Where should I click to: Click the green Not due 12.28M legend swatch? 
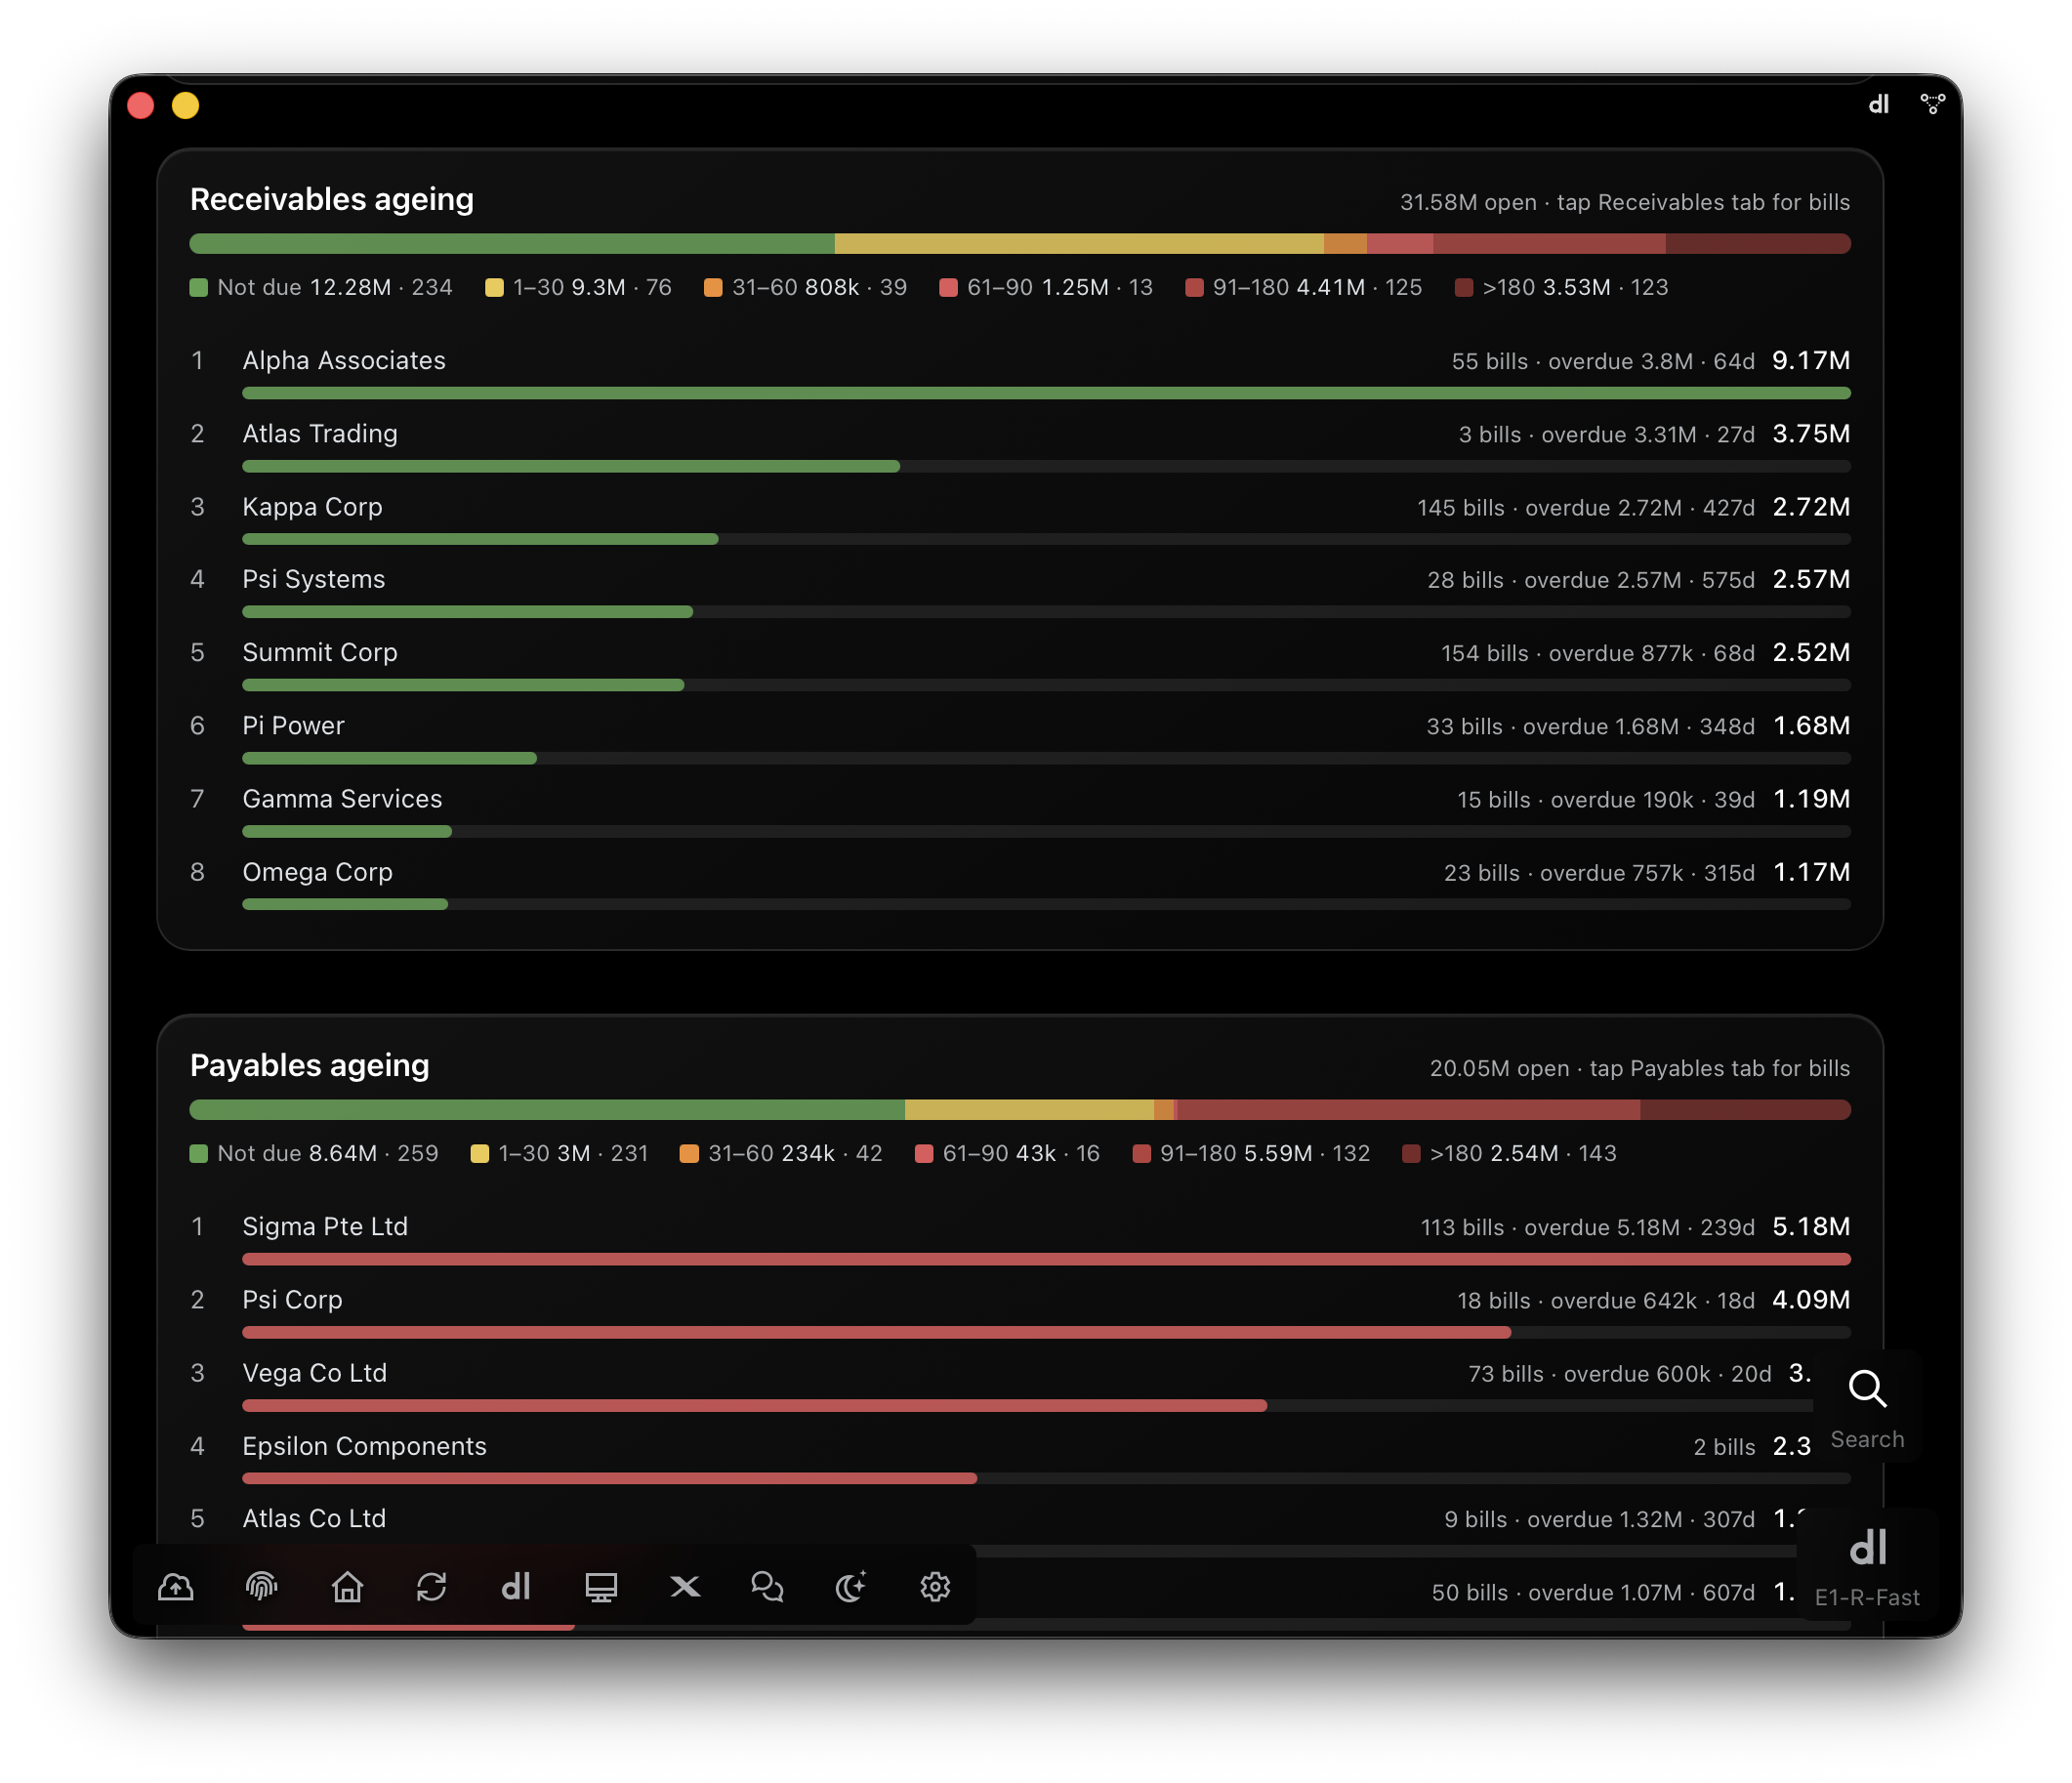click(199, 288)
